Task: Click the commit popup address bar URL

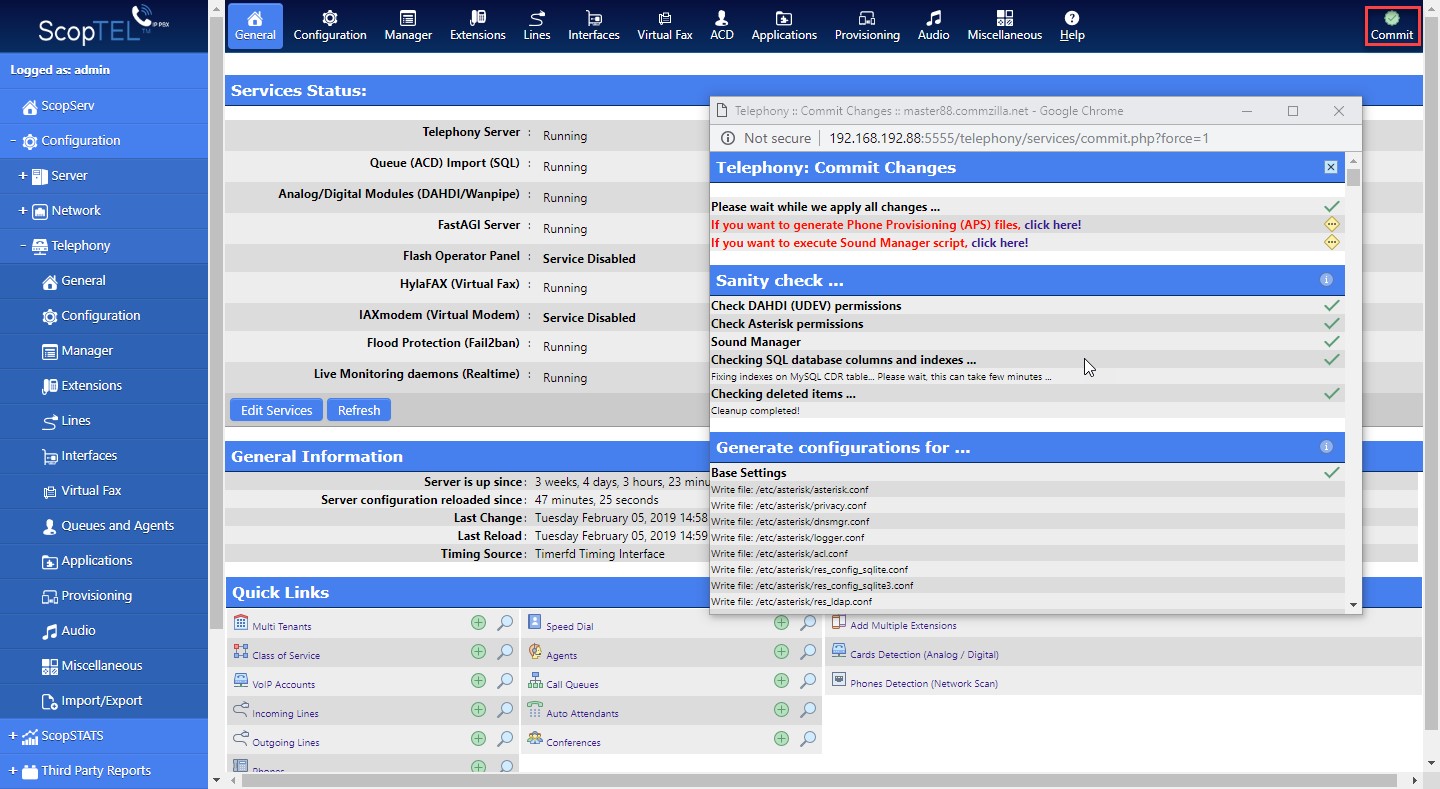Action: click(x=1019, y=138)
